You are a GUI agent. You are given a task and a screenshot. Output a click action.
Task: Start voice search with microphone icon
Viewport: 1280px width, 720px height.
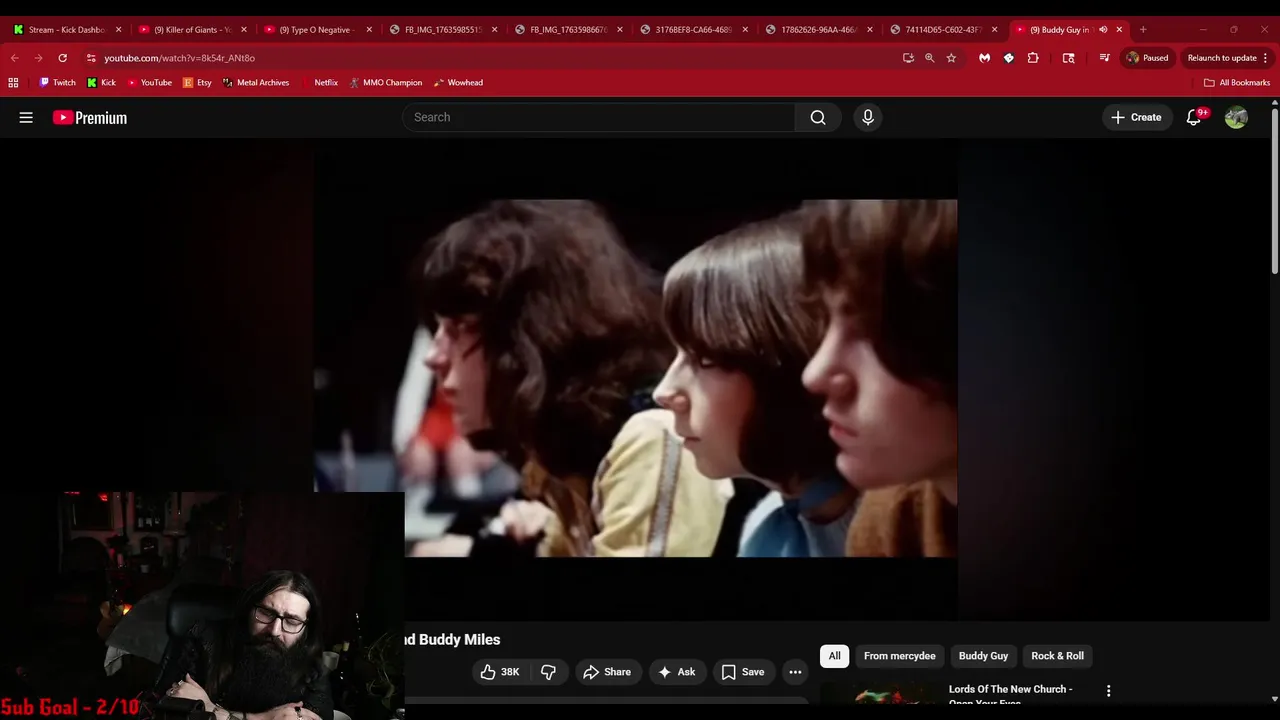click(x=867, y=117)
